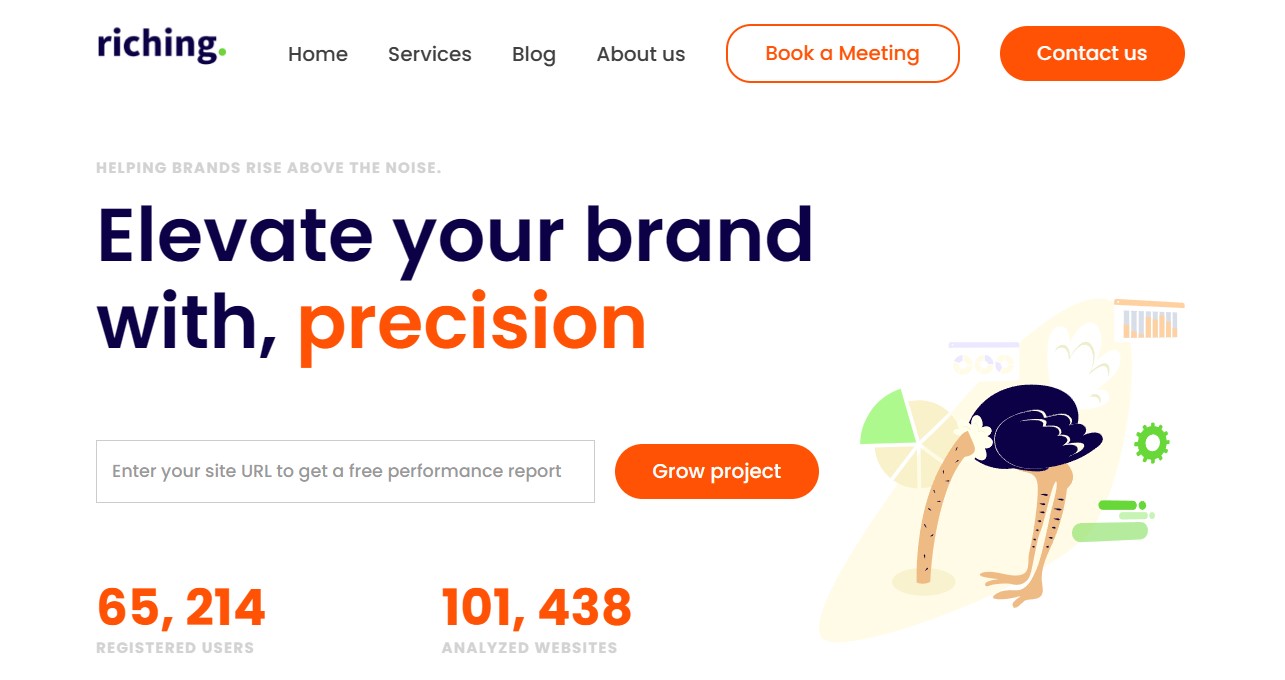Click the green dot in the logo
Image resolution: width=1285 pixels, height=680 pixels.
(x=222, y=51)
